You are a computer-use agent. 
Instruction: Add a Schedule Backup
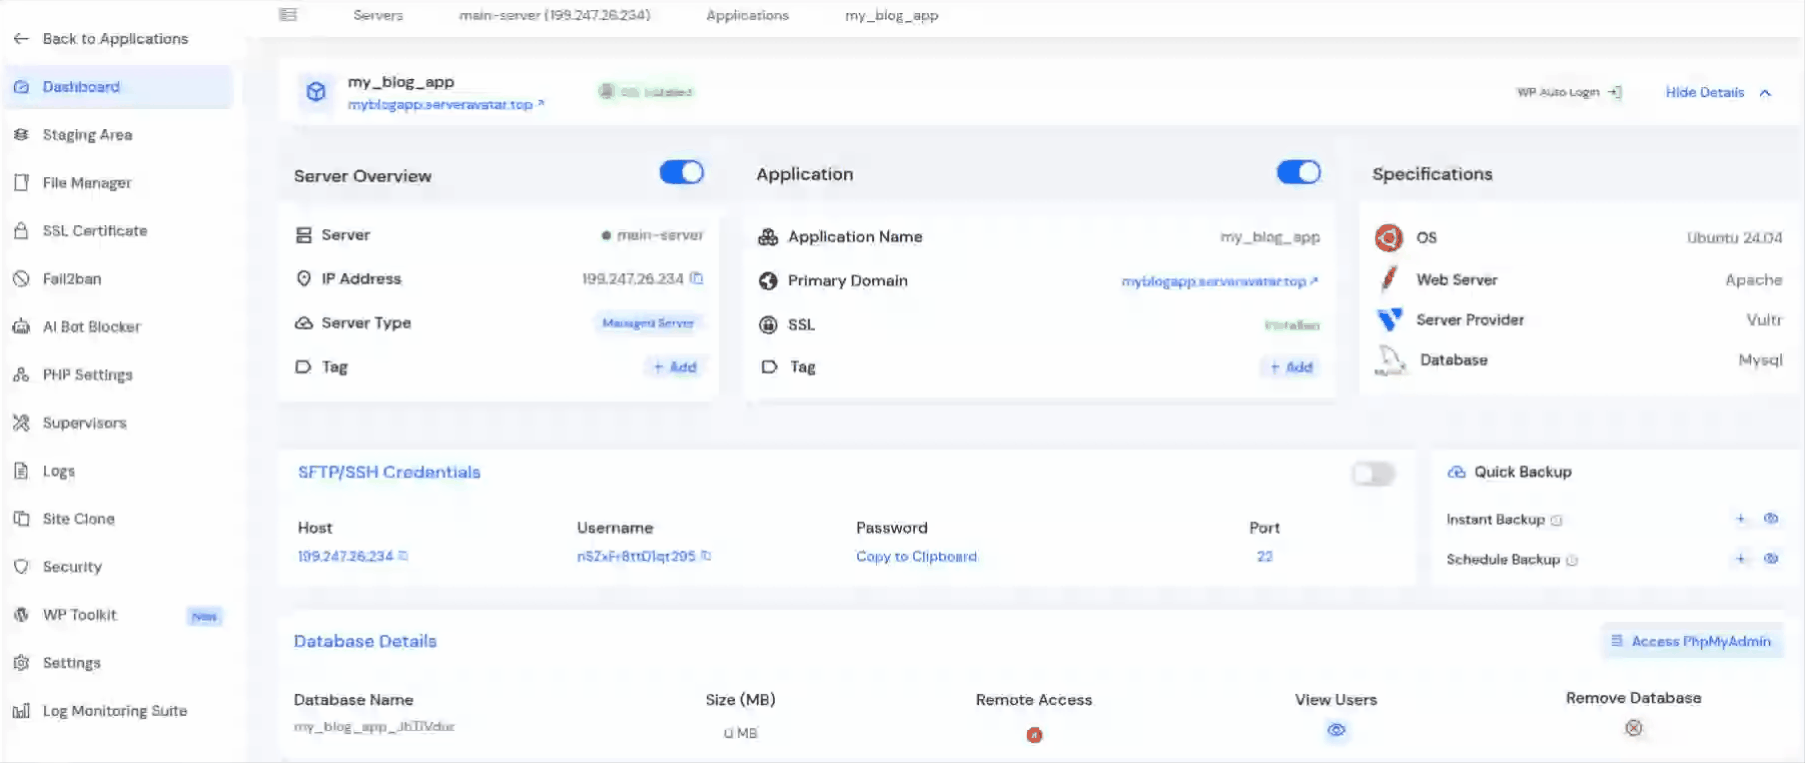pos(1741,559)
